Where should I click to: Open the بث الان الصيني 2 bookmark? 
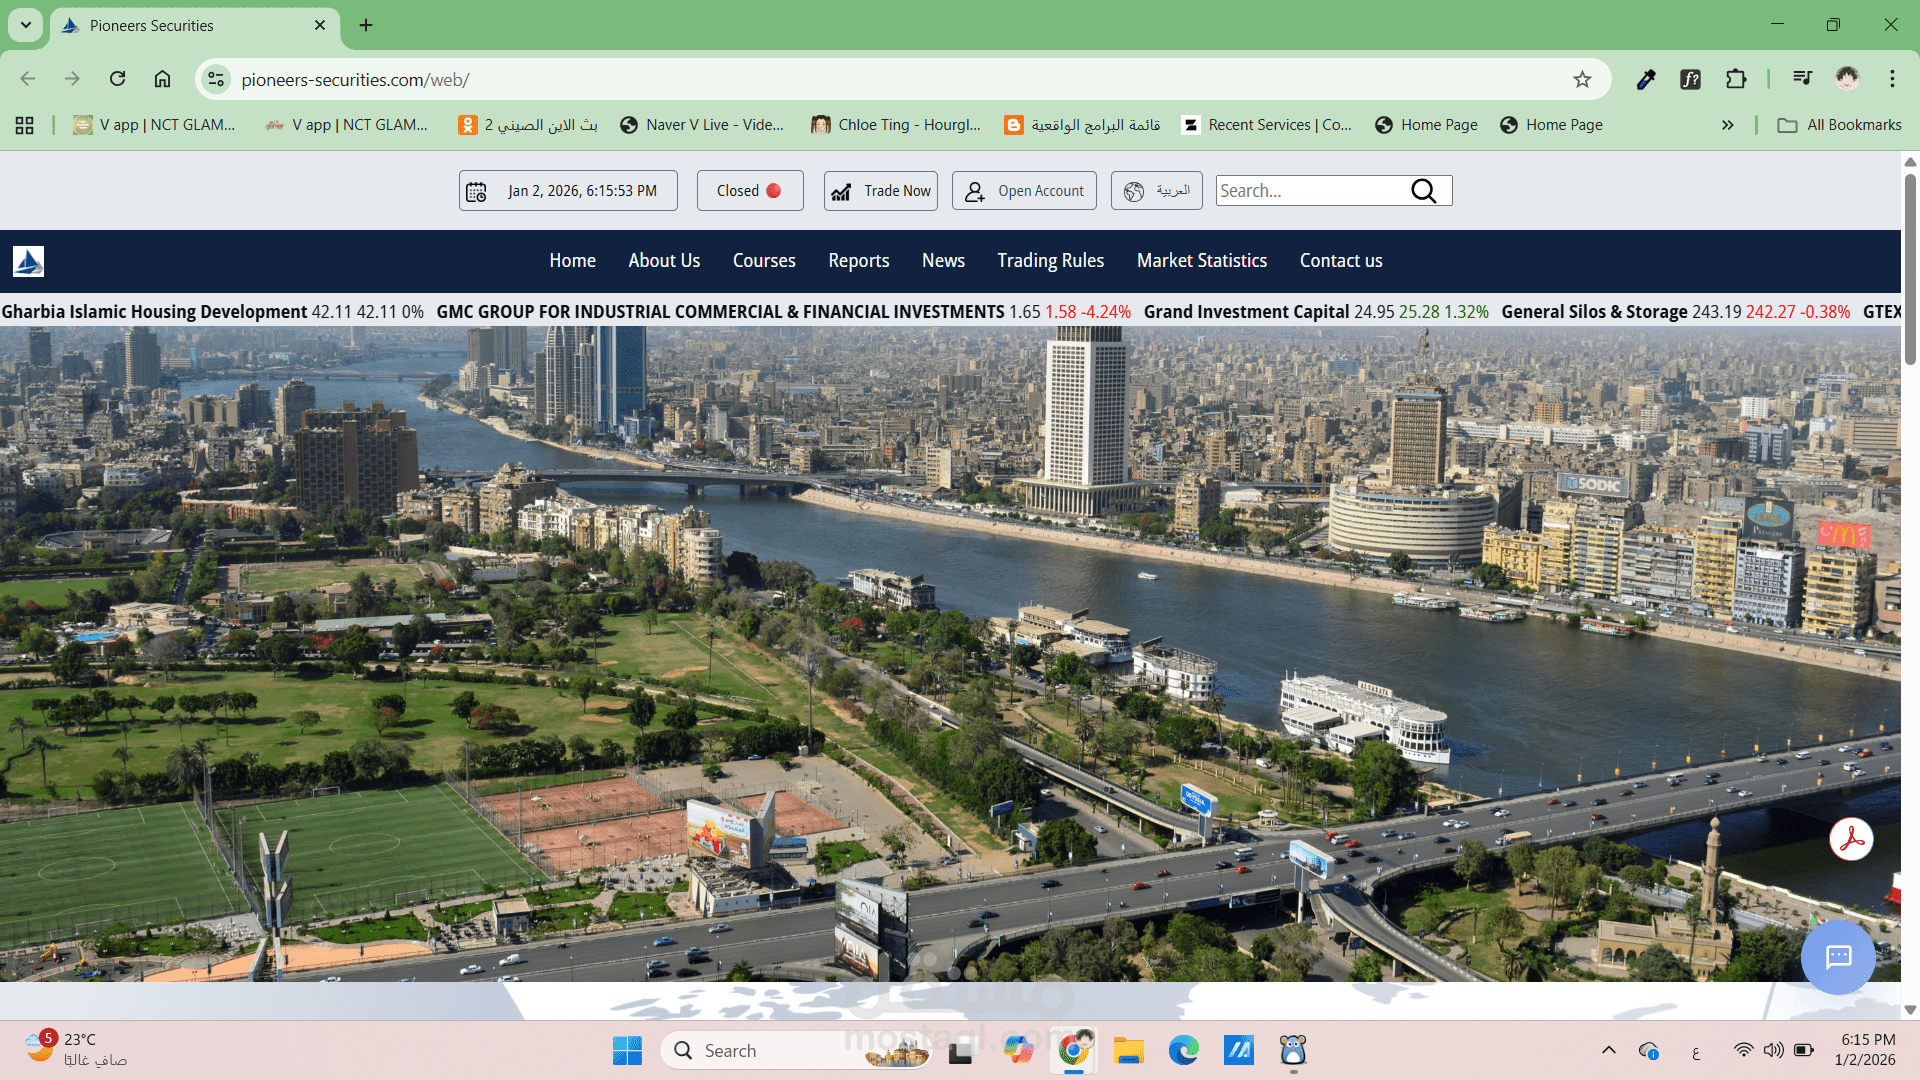click(x=528, y=125)
